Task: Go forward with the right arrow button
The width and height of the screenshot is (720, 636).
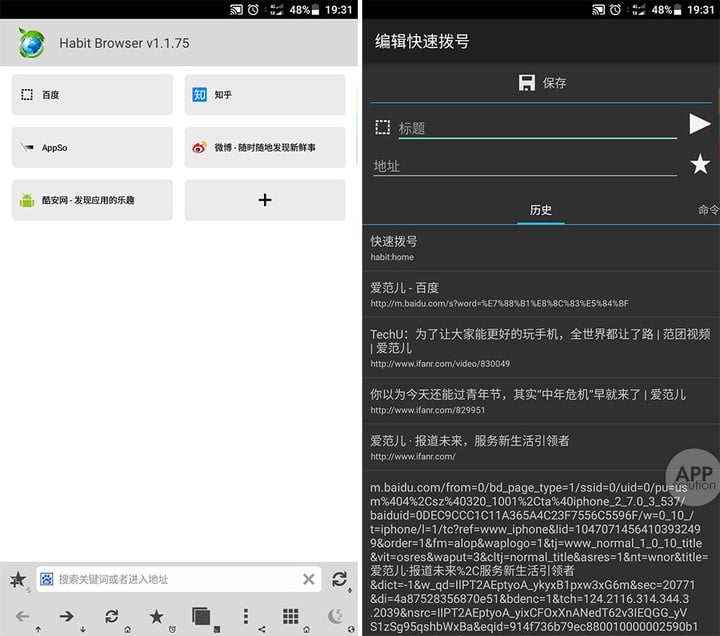Action: click(x=67, y=616)
